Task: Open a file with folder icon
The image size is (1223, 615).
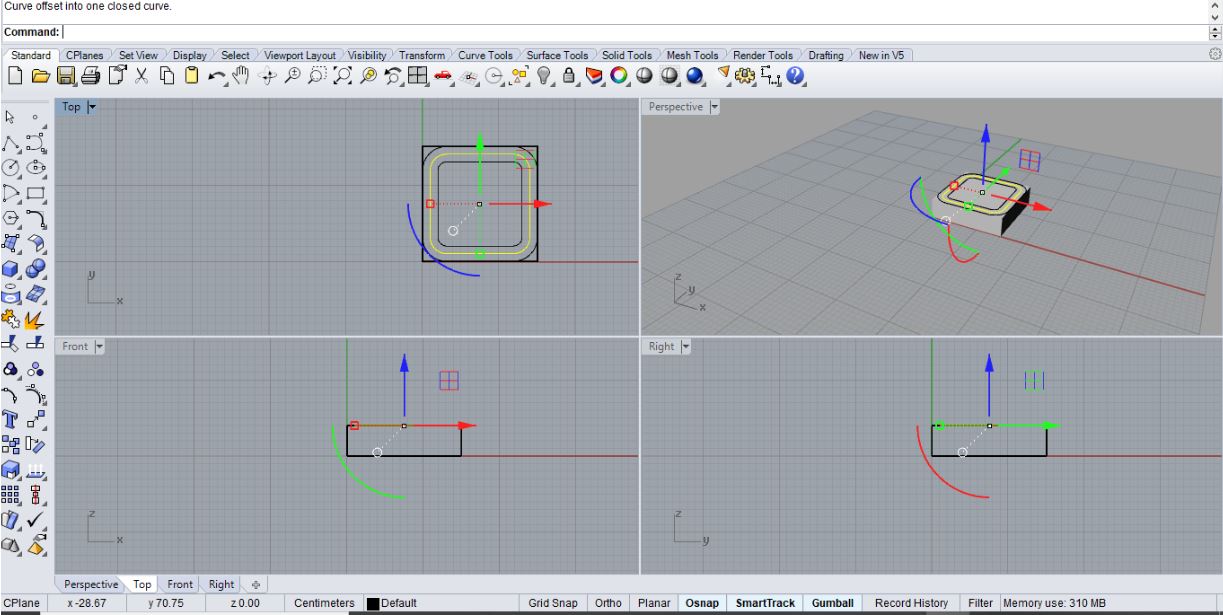Action: [41, 75]
